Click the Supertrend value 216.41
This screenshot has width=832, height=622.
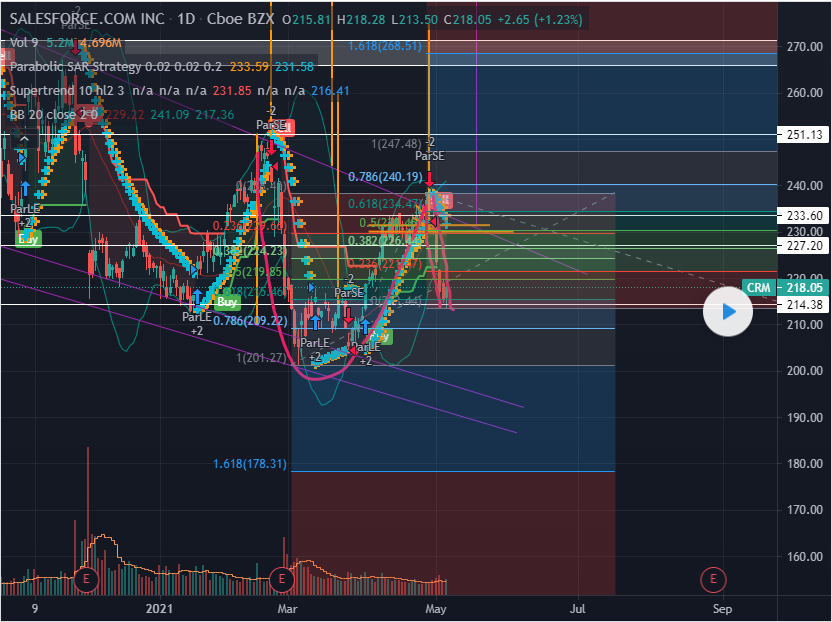pos(330,91)
